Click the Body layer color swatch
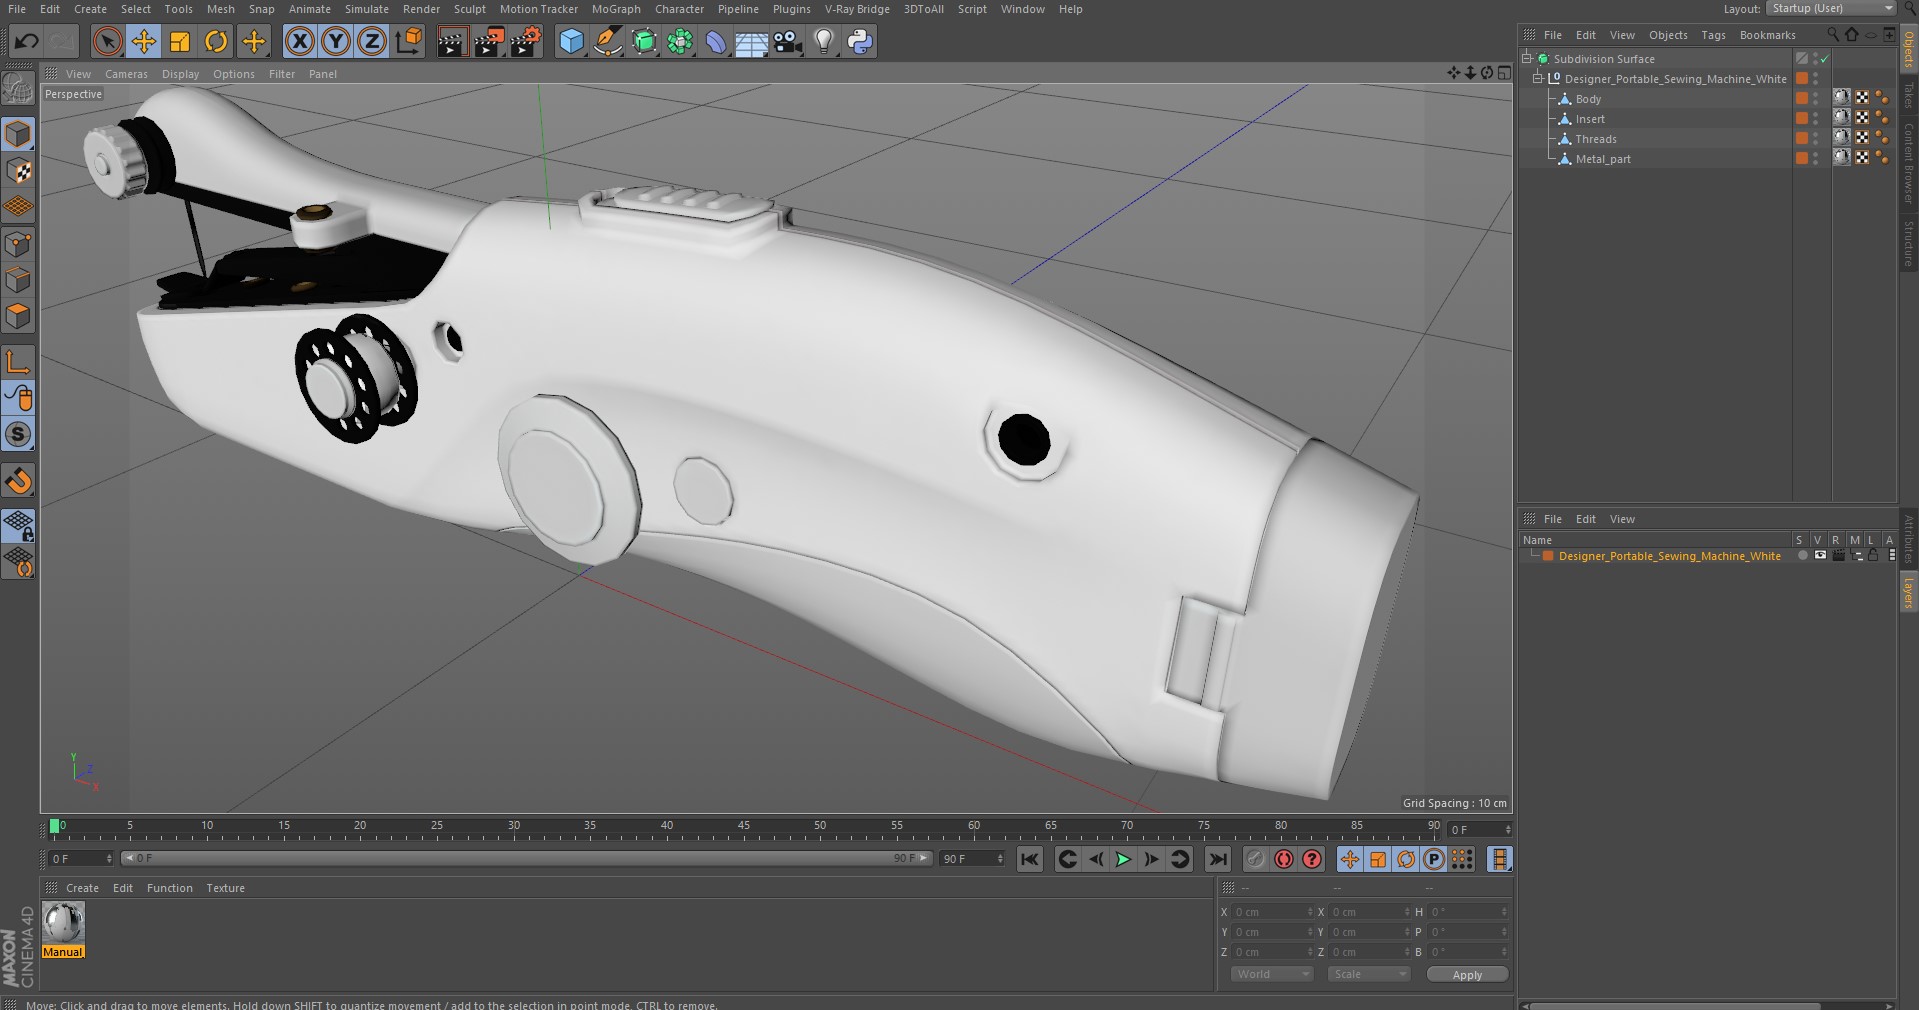 click(1802, 98)
